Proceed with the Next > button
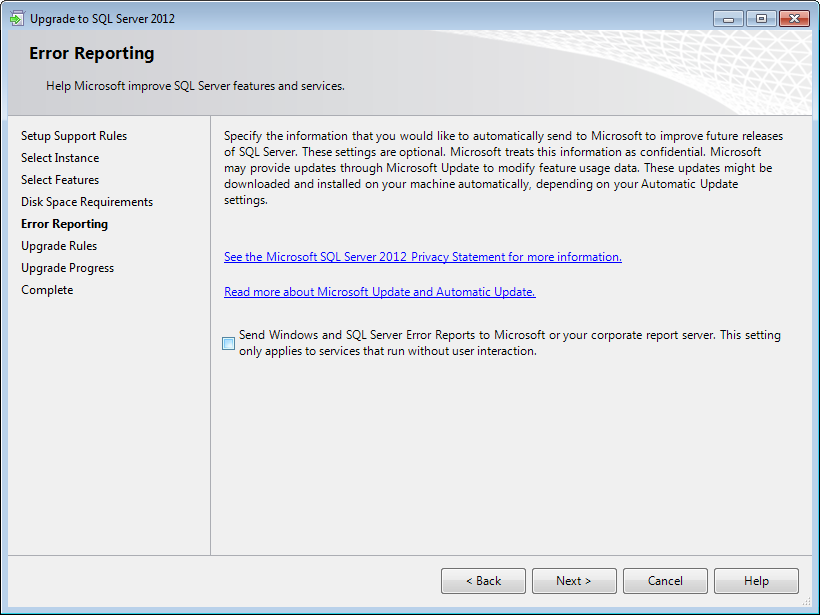 tap(574, 581)
